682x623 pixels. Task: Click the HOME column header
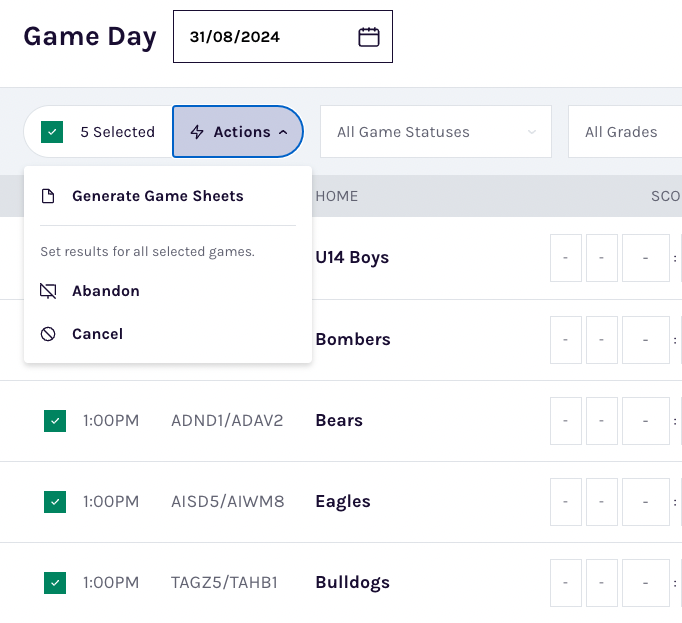point(336,196)
